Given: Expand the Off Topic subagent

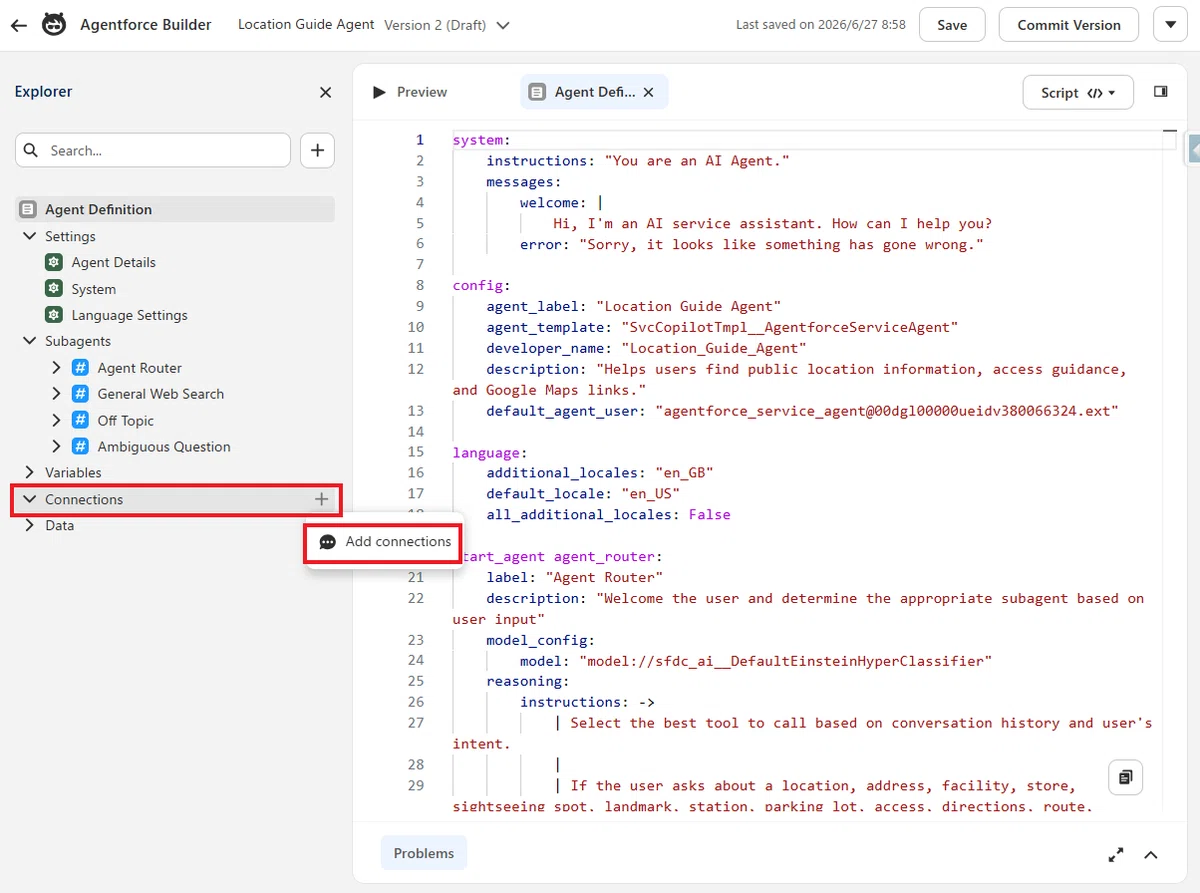Looking at the screenshot, I should click(x=56, y=421).
